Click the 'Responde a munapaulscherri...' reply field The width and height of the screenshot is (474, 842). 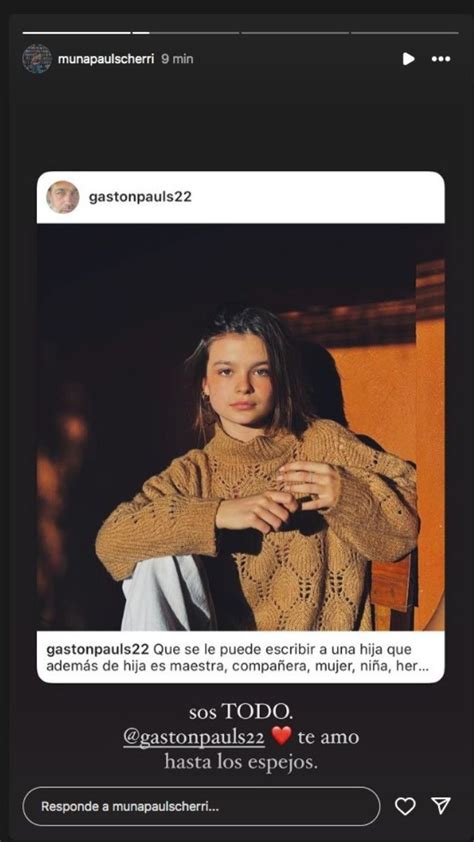coord(201,806)
